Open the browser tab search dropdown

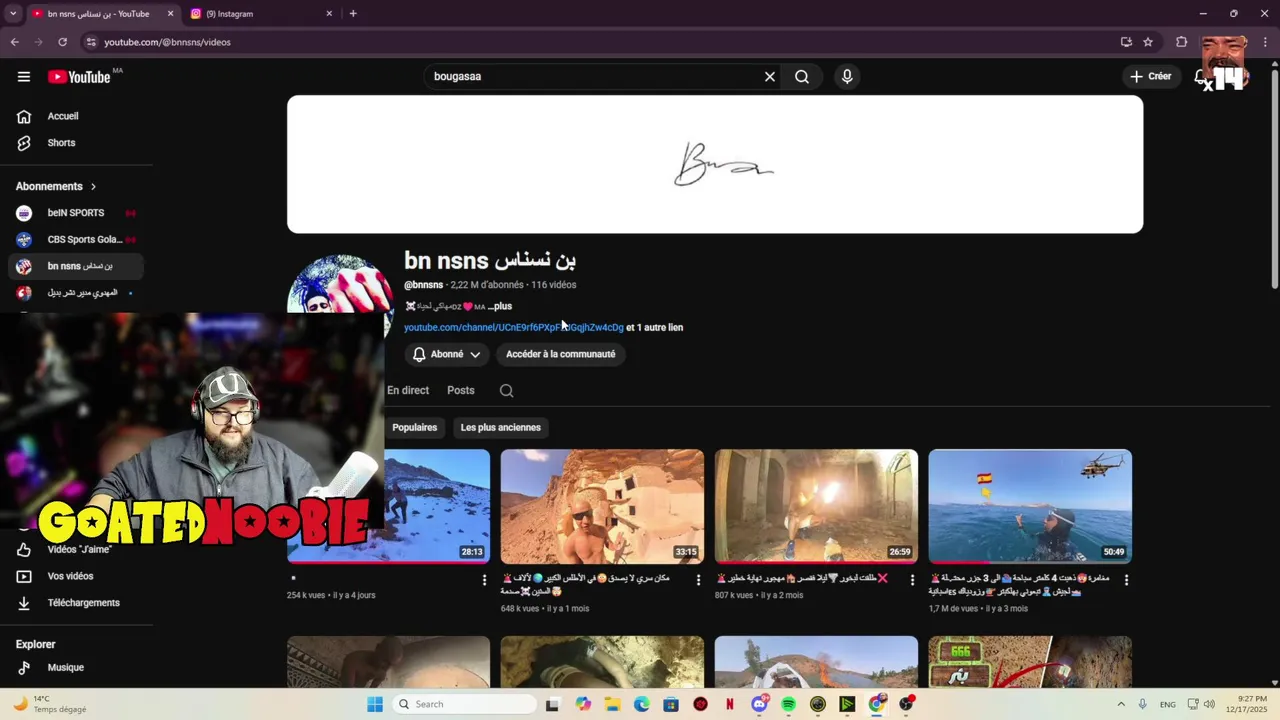click(13, 14)
